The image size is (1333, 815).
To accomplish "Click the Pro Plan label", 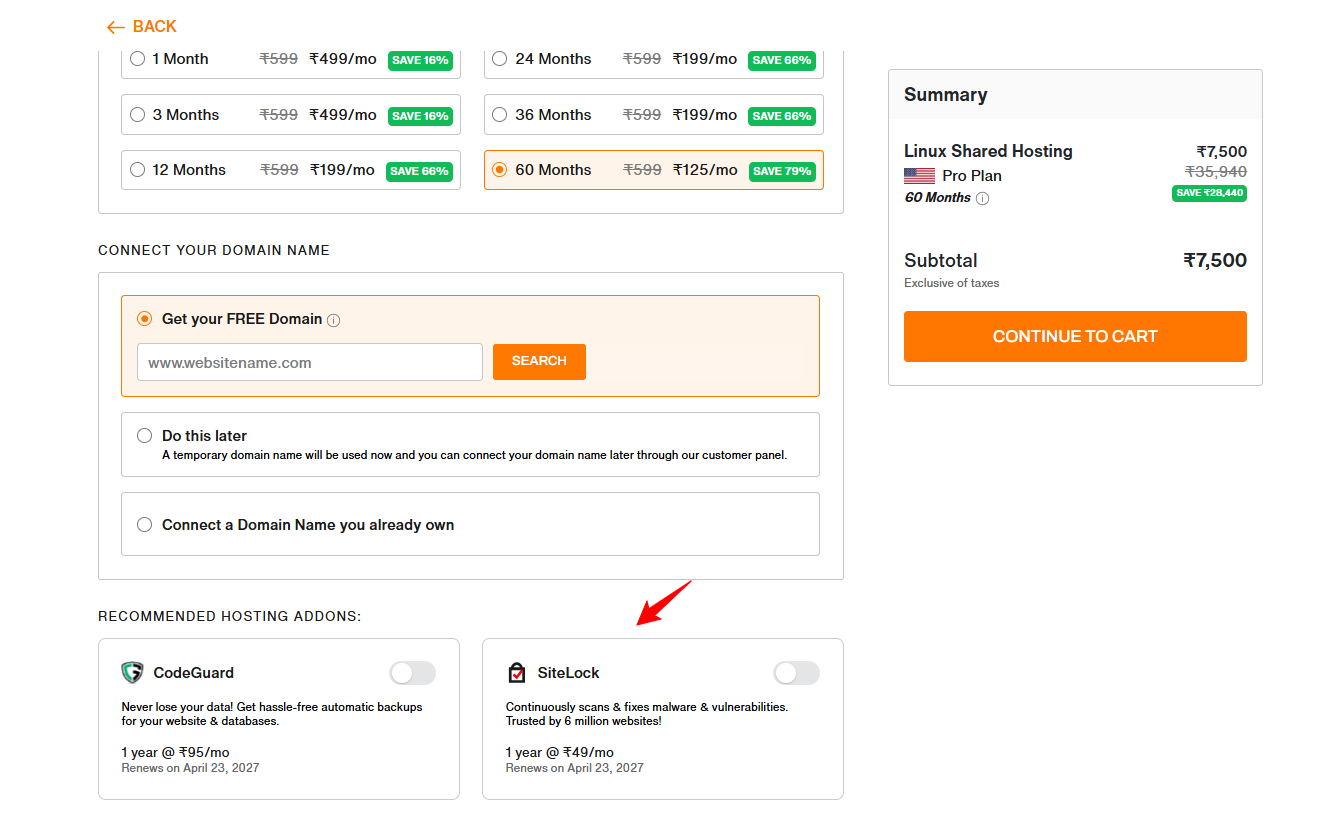I will pyautogui.click(x=972, y=176).
